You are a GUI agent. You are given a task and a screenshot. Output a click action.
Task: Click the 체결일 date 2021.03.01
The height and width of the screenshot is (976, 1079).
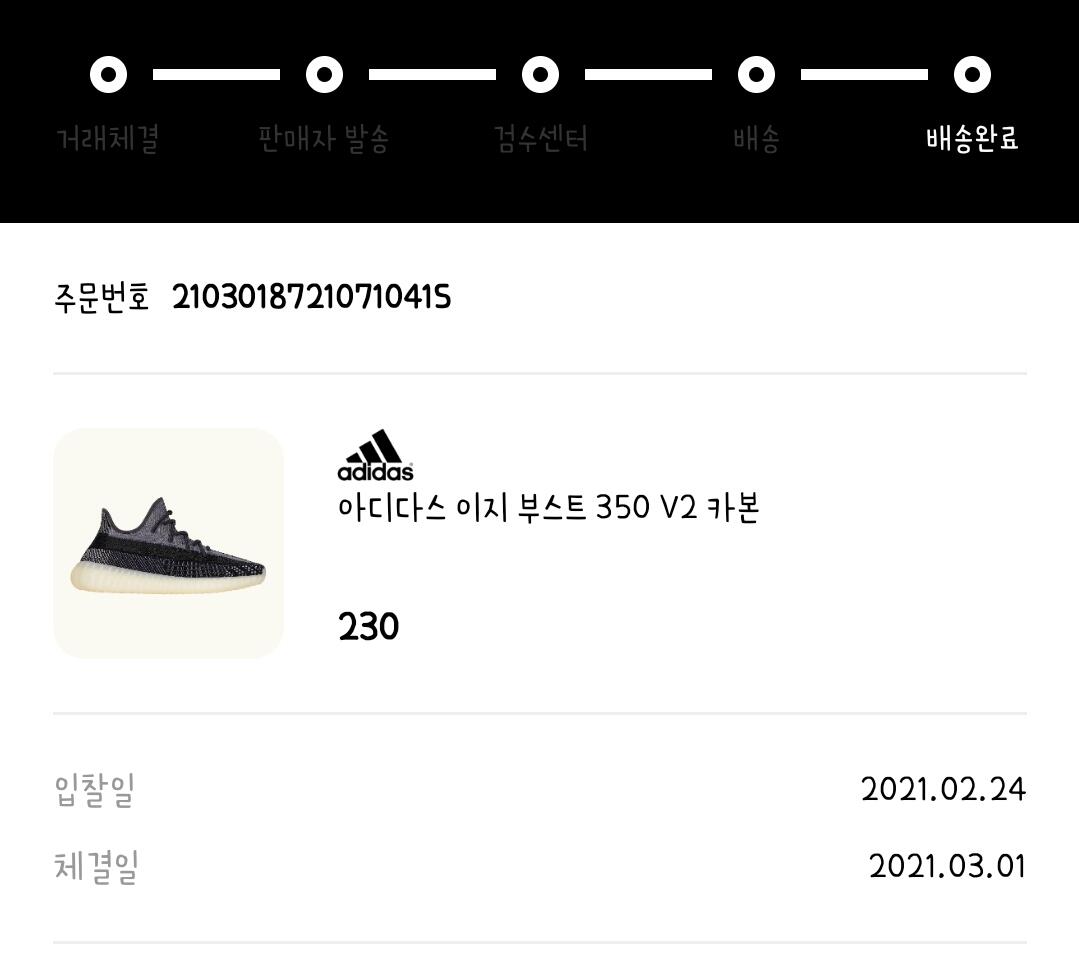[948, 866]
